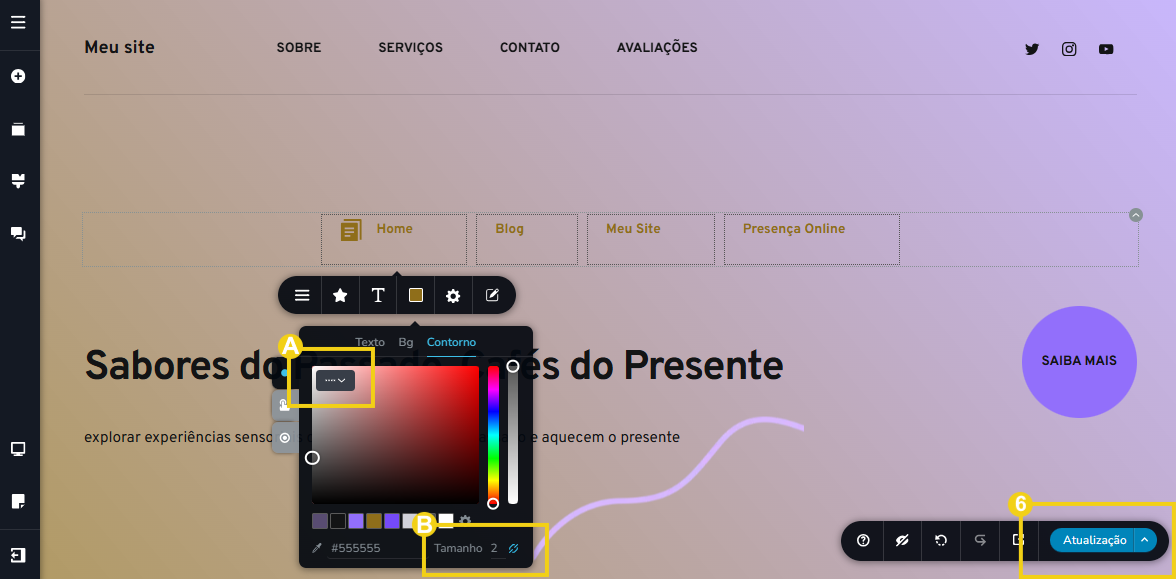Open the gear settings in the floating toolbar
Viewport: 1176px width, 579px height.
coord(453,295)
